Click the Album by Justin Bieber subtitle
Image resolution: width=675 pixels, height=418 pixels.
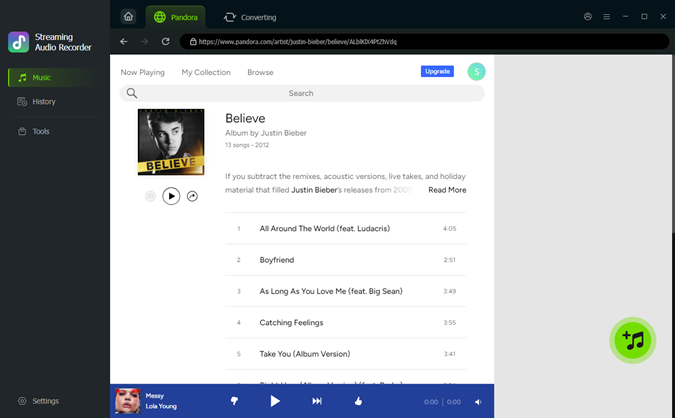click(266, 133)
